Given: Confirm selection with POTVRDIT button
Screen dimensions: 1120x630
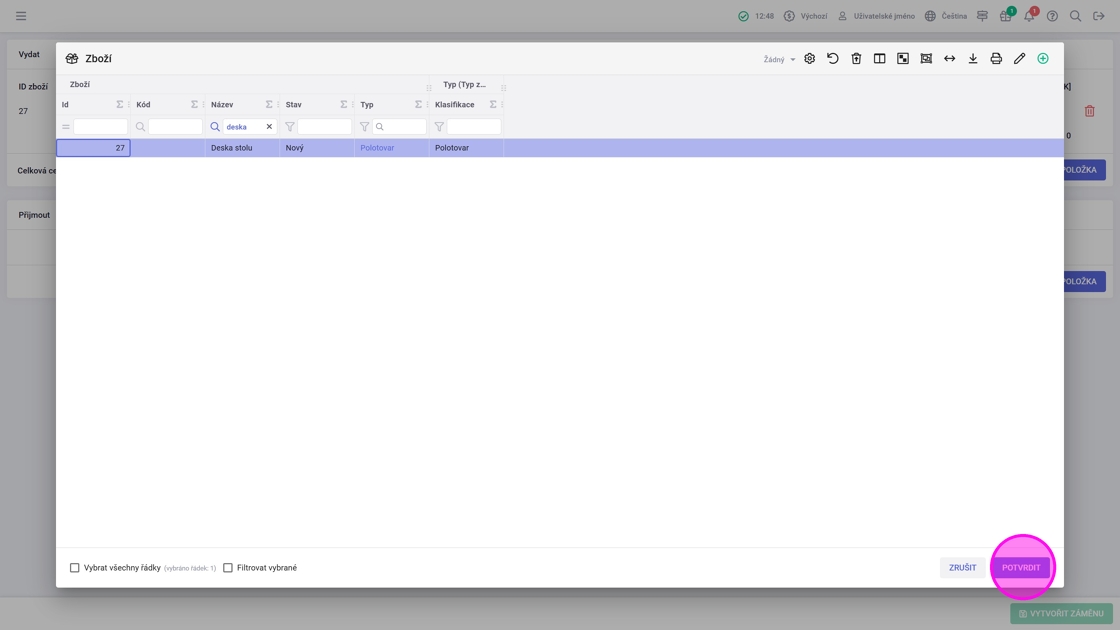Looking at the screenshot, I should tap(1021, 568).
